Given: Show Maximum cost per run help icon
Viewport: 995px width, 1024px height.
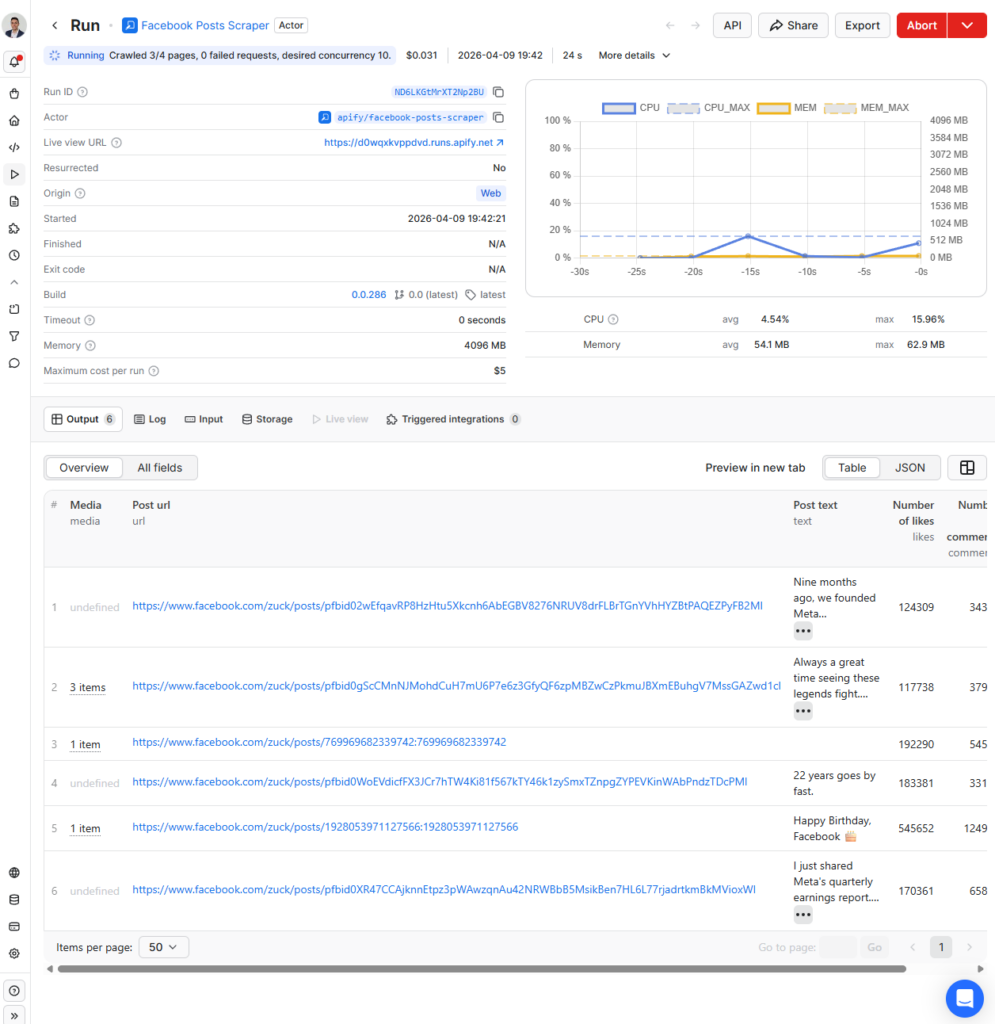Looking at the screenshot, I should point(153,371).
